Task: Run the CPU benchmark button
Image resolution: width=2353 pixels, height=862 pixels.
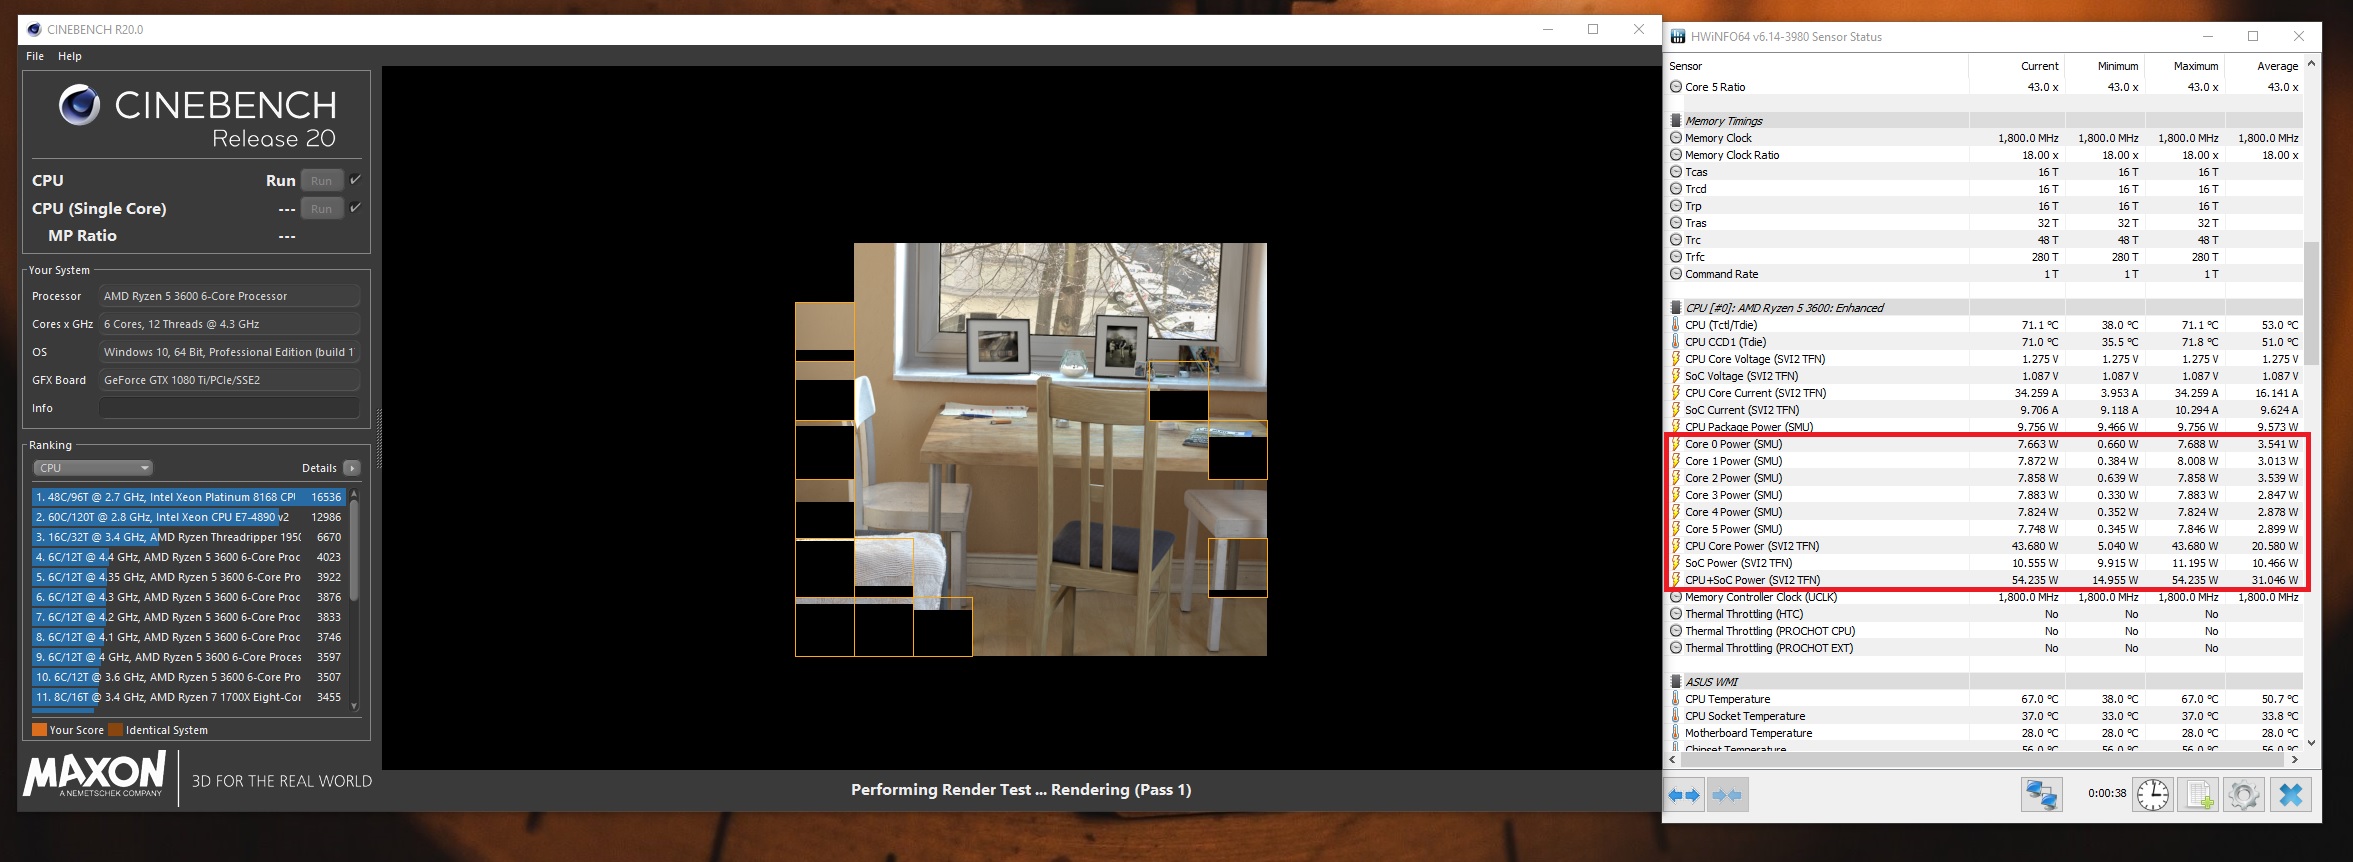Action: click(x=321, y=181)
